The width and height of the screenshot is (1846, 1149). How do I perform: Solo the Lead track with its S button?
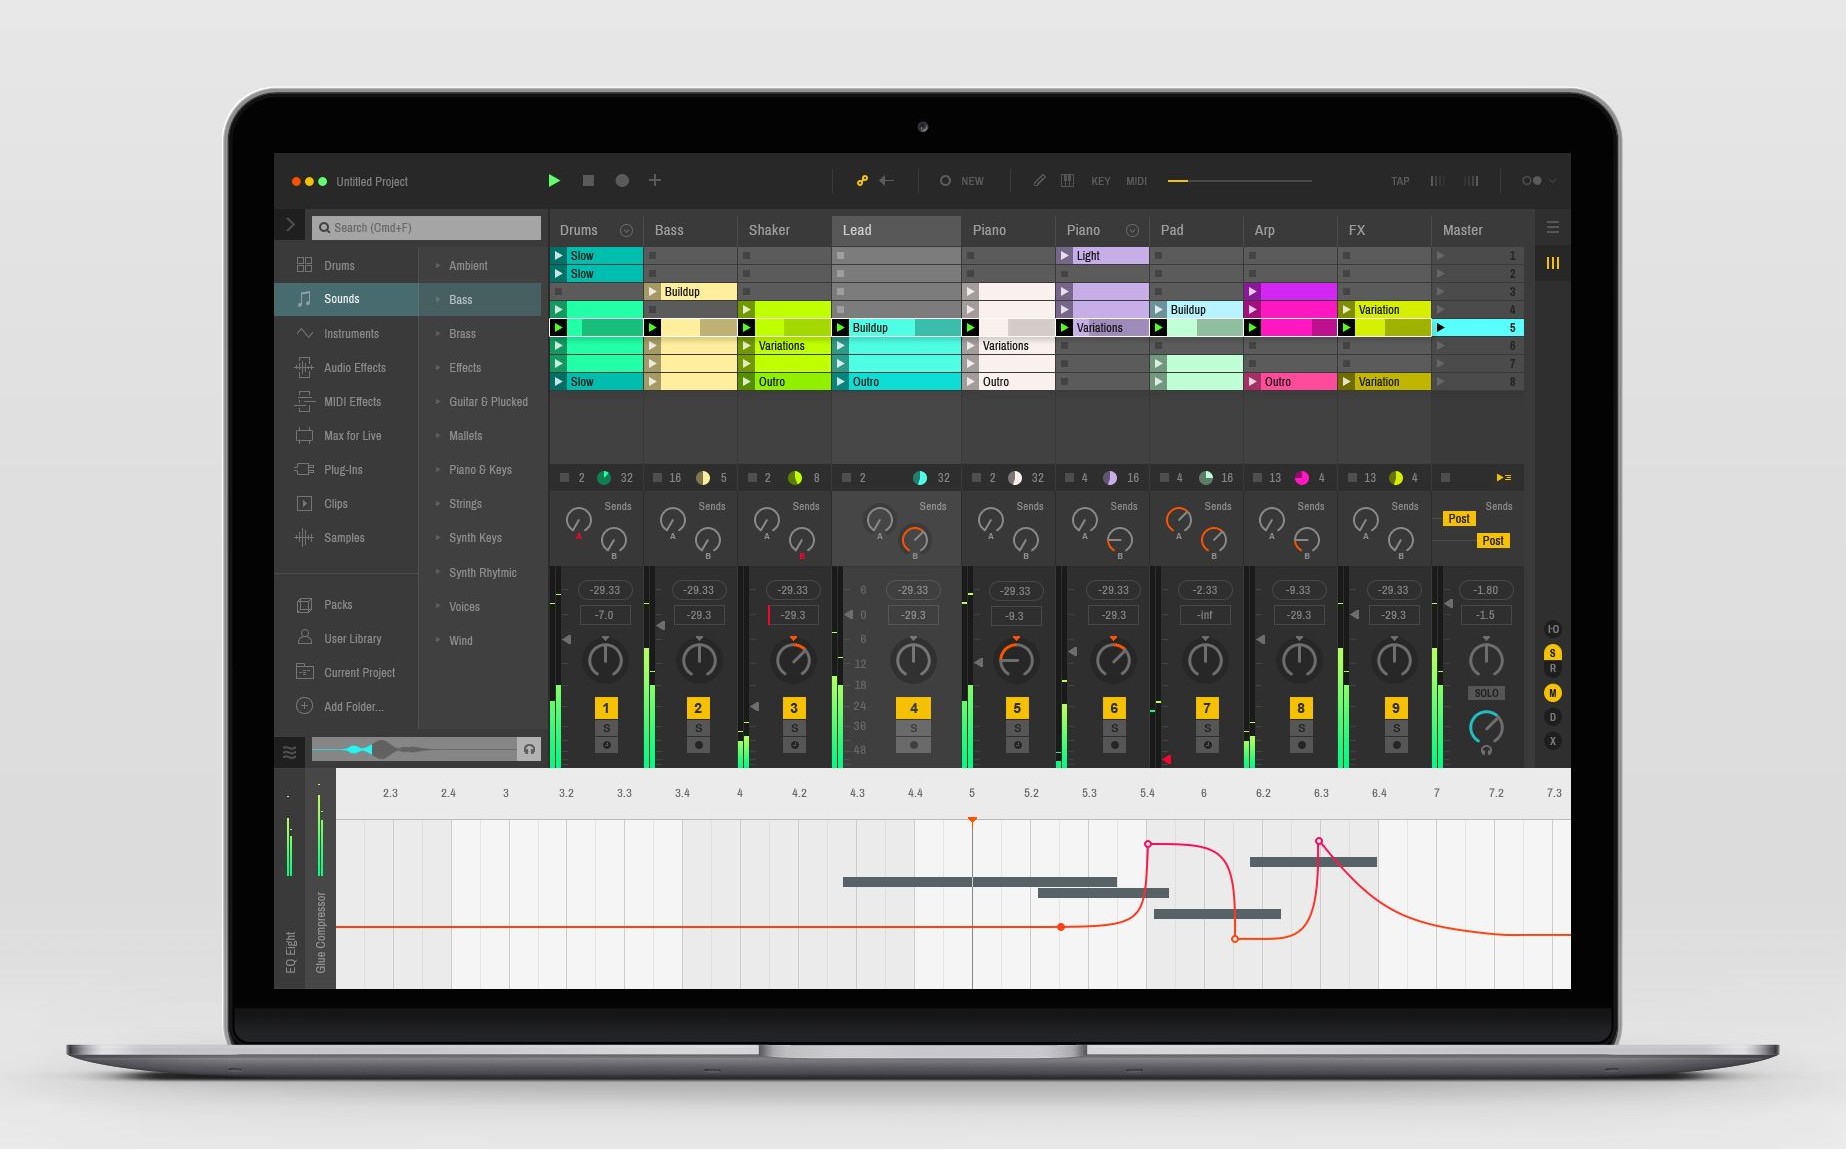coord(913,728)
